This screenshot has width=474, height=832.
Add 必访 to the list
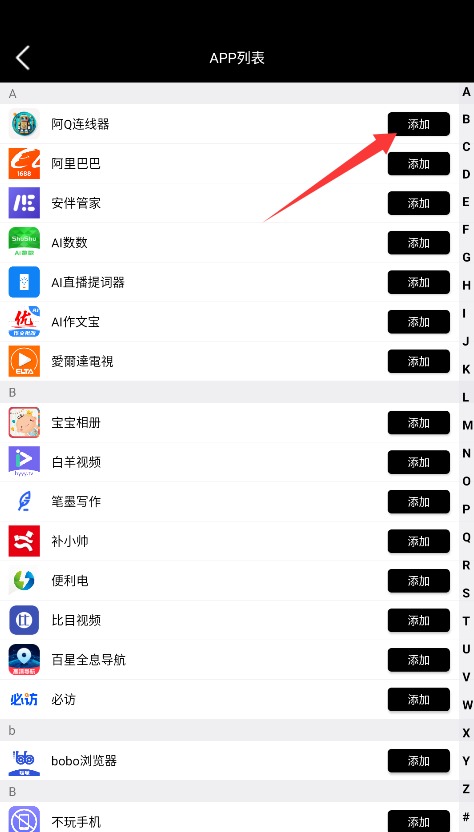pos(419,700)
